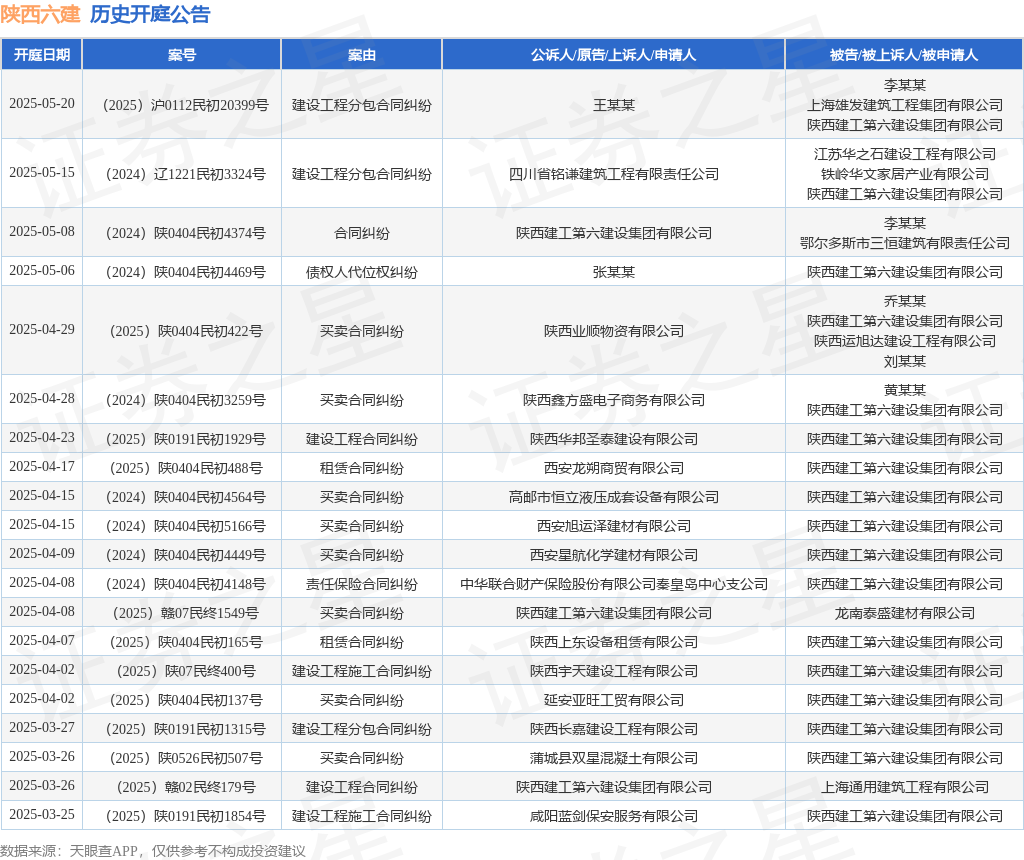
Task: Click plaintiff 陕西鑫方盛电子商务有限公司
Action: 614,400
